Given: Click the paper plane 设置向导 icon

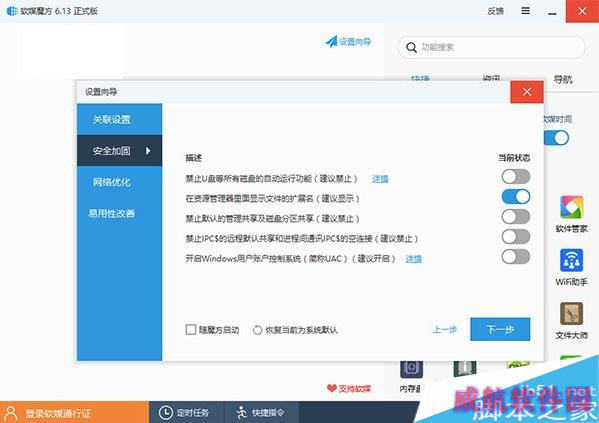Looking at the screenshot, I should [331, 41].
